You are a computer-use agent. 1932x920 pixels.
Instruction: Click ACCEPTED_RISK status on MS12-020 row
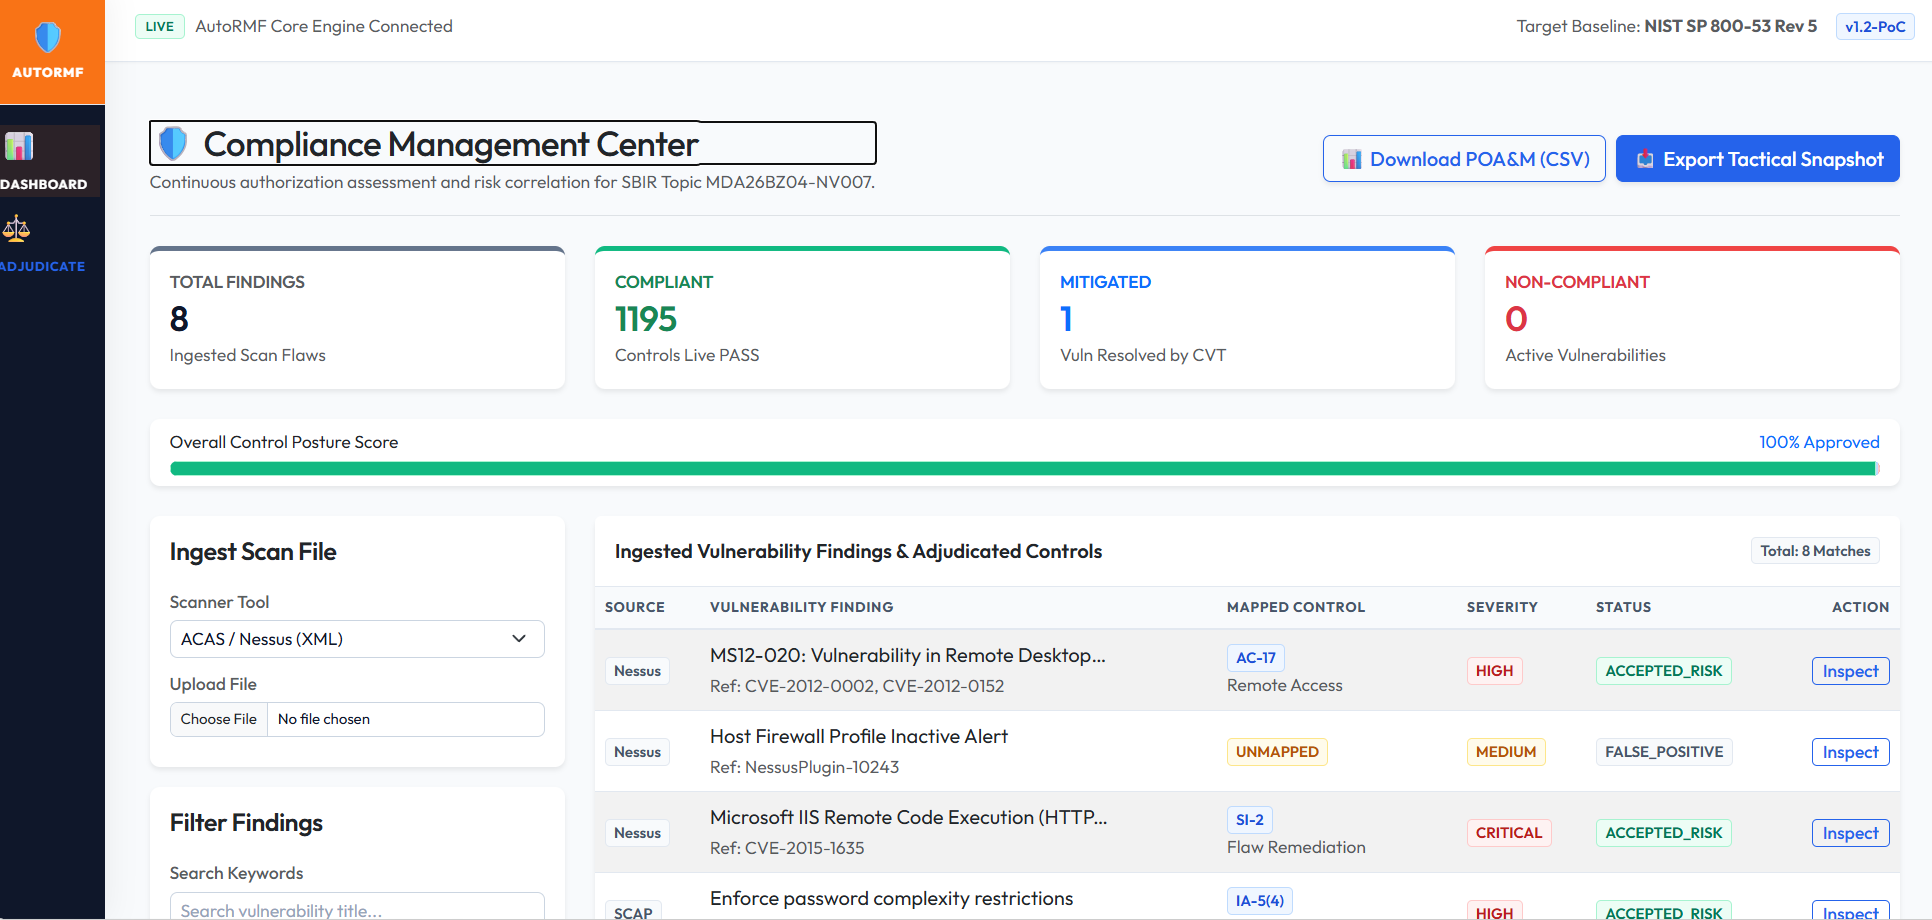[x=1664, y=671]
